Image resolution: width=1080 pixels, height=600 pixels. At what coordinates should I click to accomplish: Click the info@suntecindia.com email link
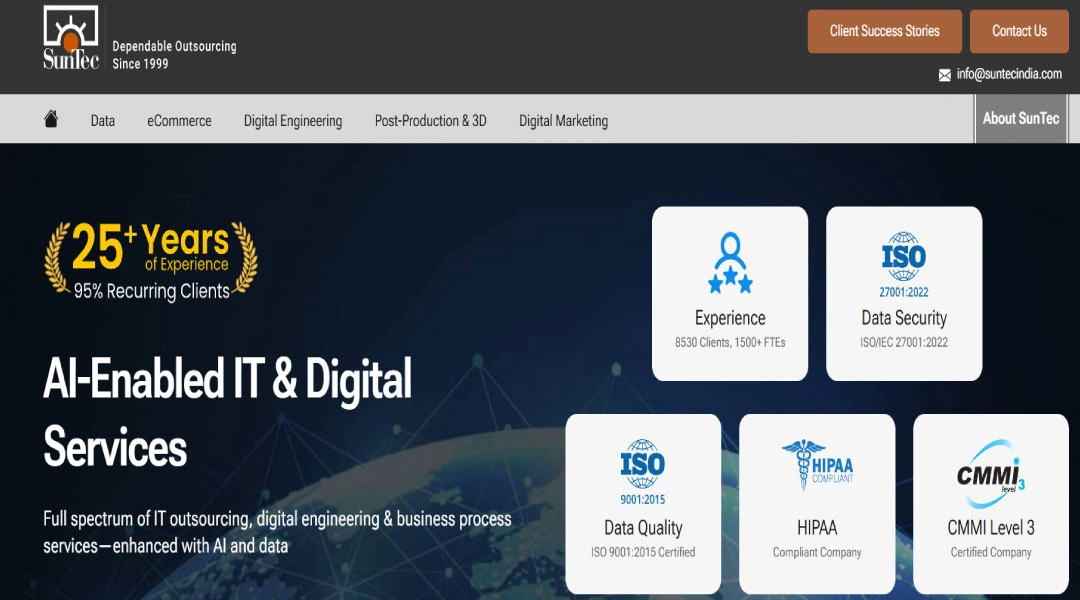coord(1009,74)
